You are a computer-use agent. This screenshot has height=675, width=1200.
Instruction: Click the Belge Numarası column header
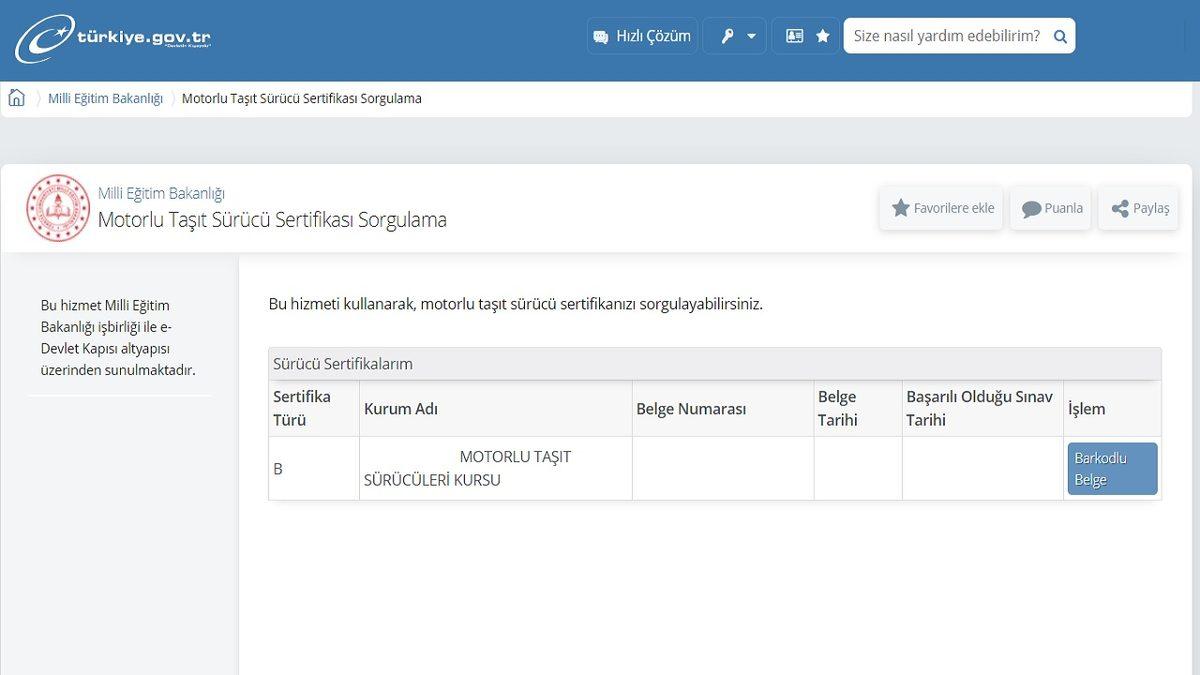(691, 408)
